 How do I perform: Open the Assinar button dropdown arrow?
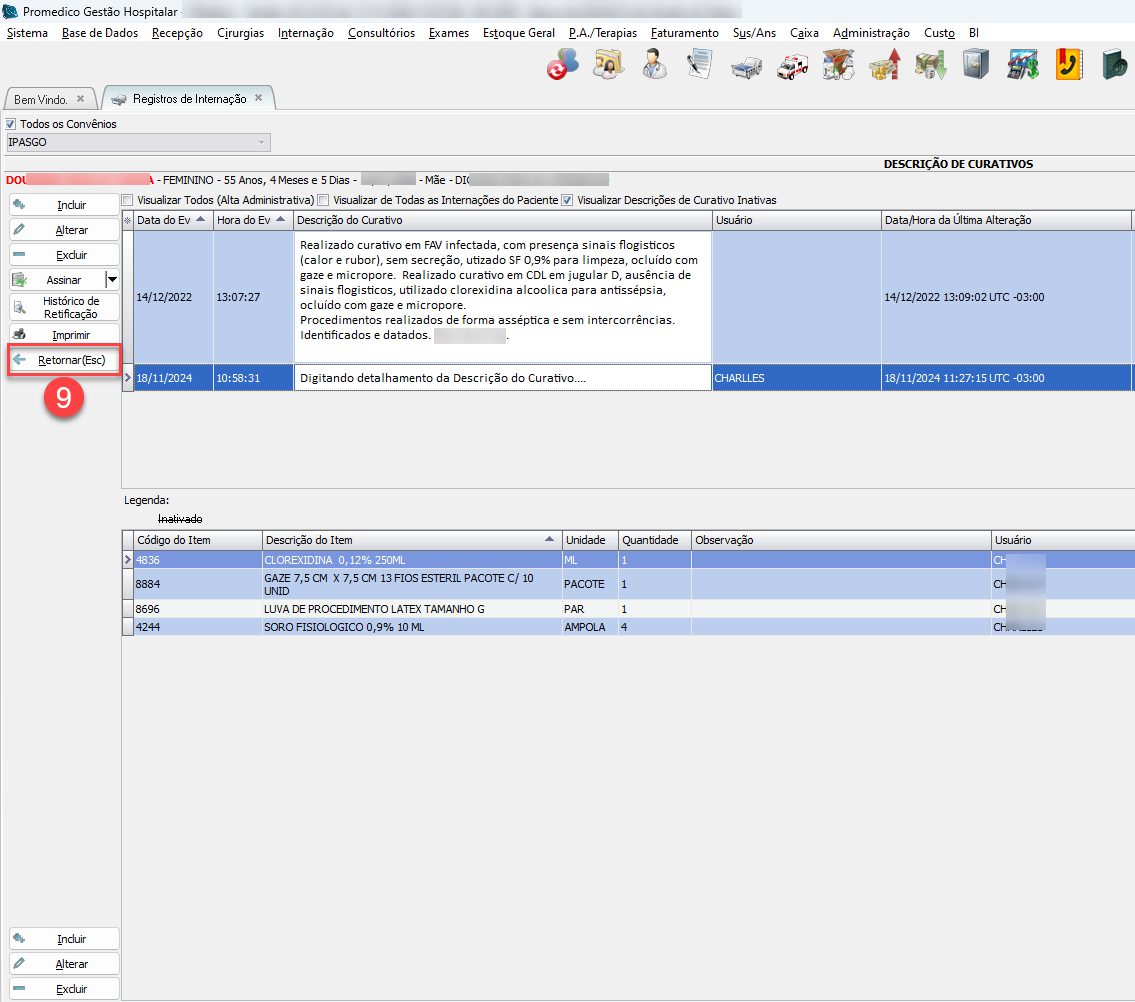click(112, 280)
